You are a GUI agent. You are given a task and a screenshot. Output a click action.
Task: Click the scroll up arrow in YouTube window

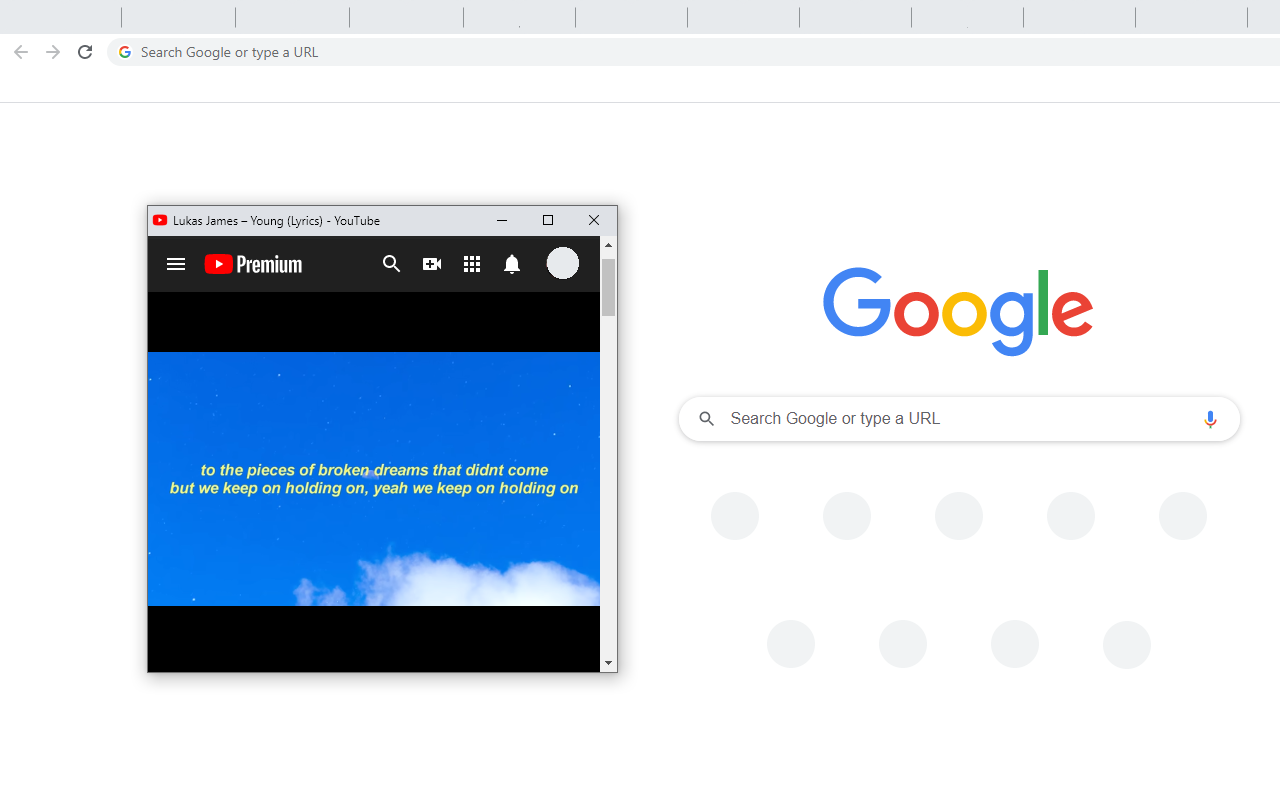608,245
